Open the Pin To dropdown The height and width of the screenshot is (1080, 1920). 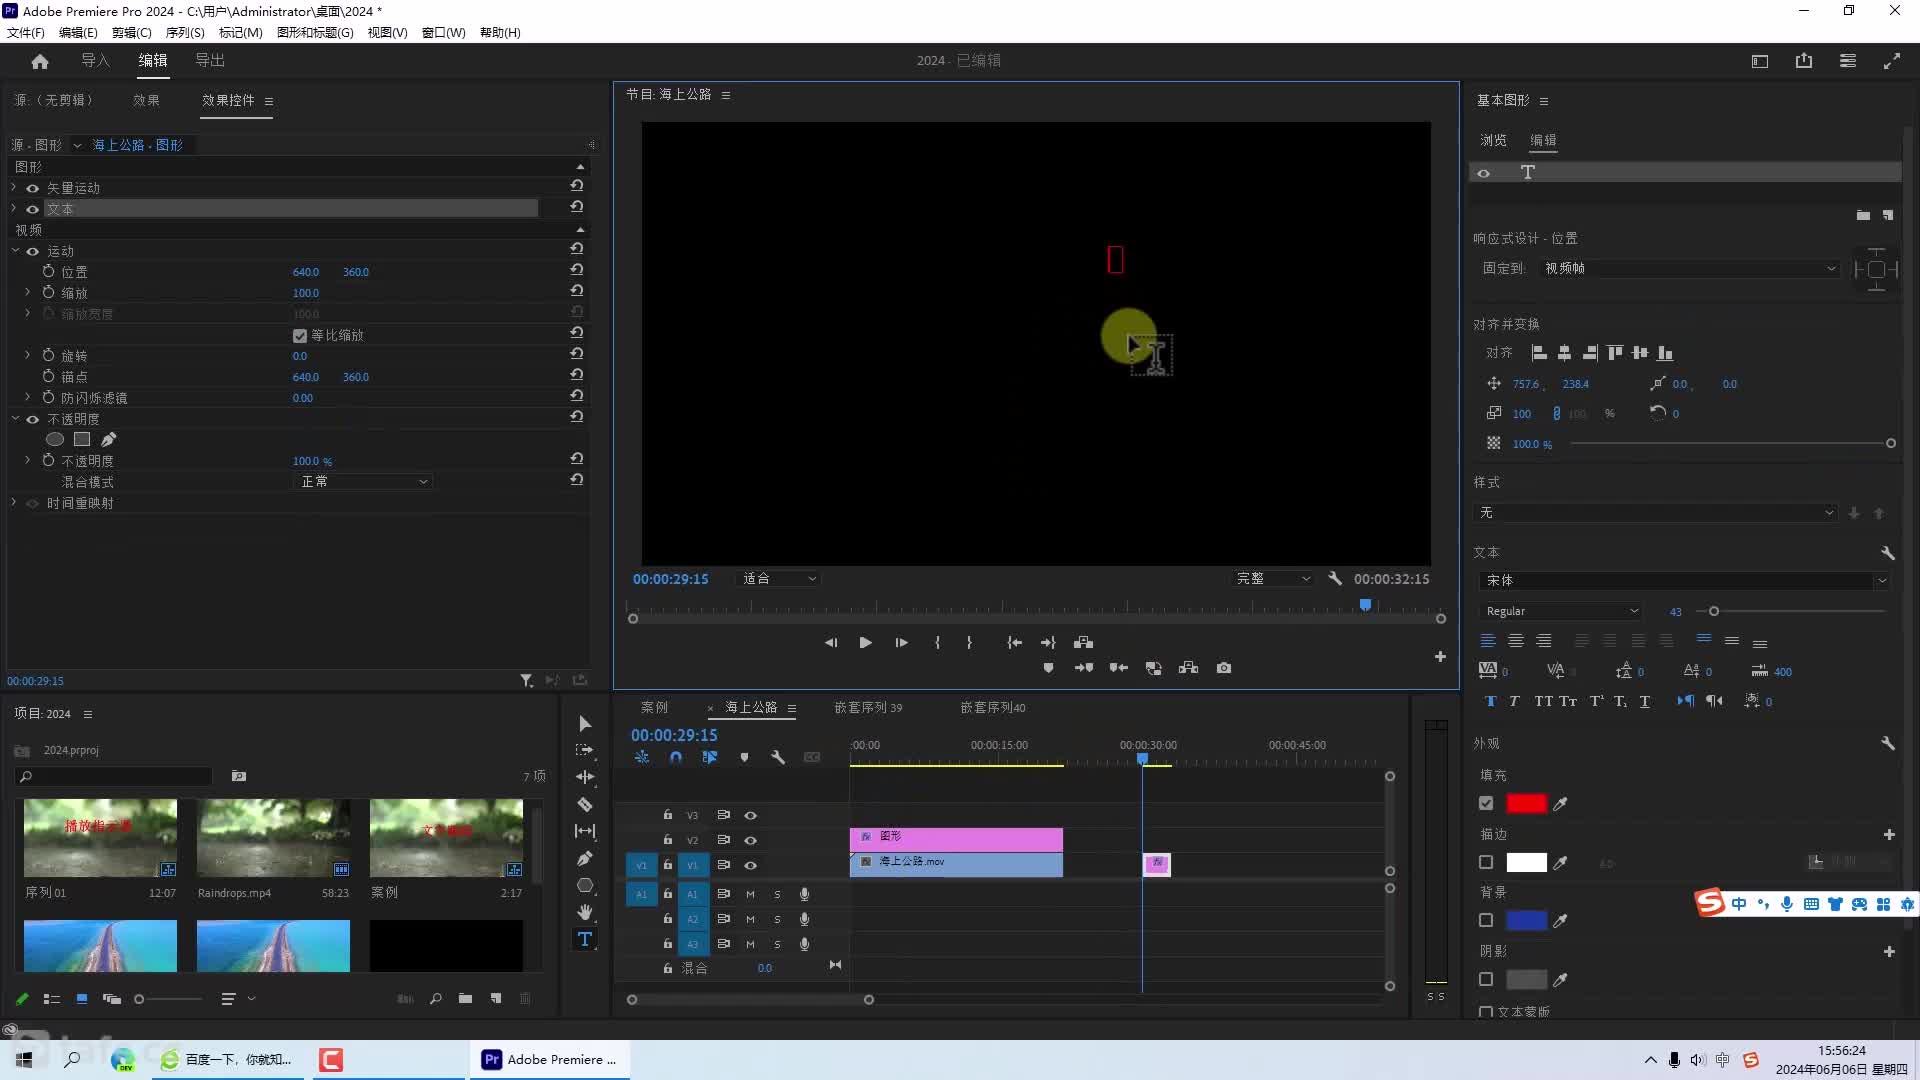tap(1690, 268)
